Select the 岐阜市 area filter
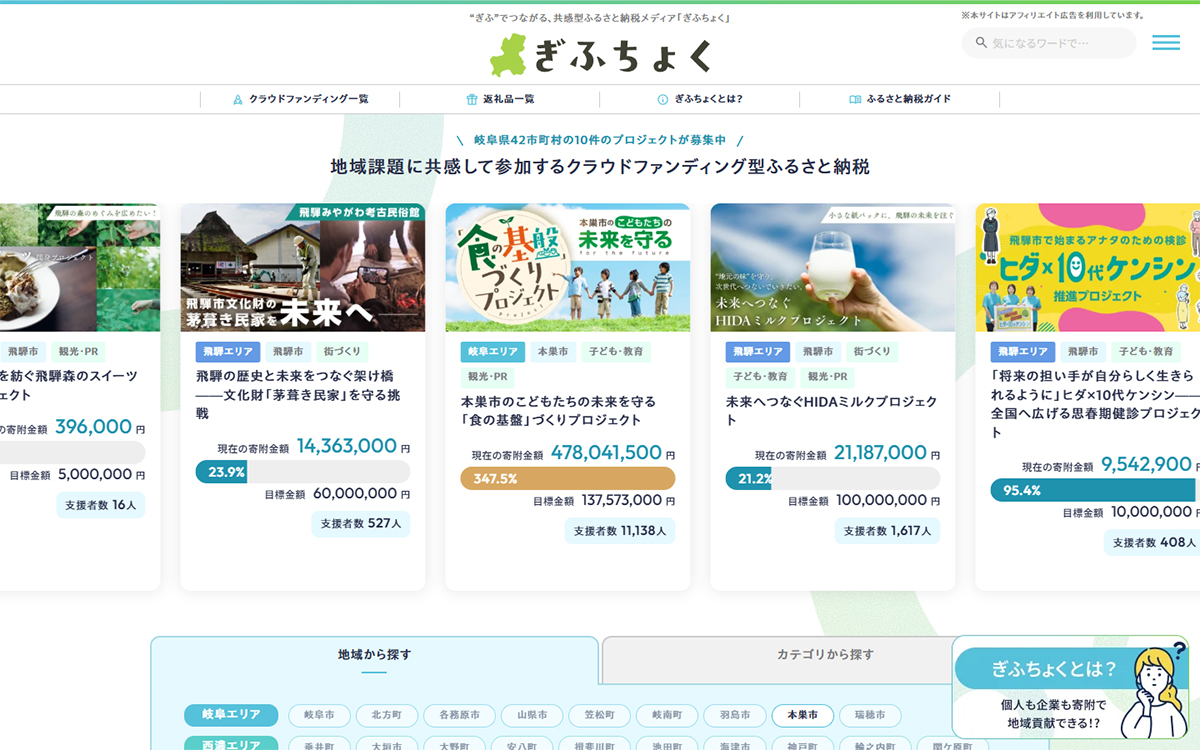This screenshot has width=1200, height=750. click(319, 715)
